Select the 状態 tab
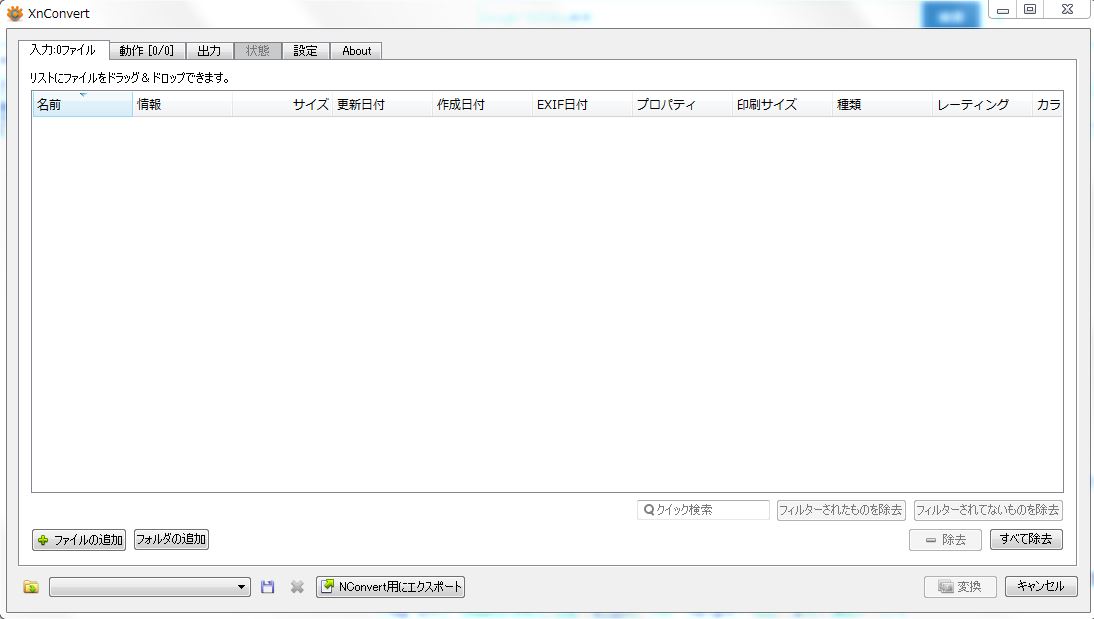 point(257,51)
